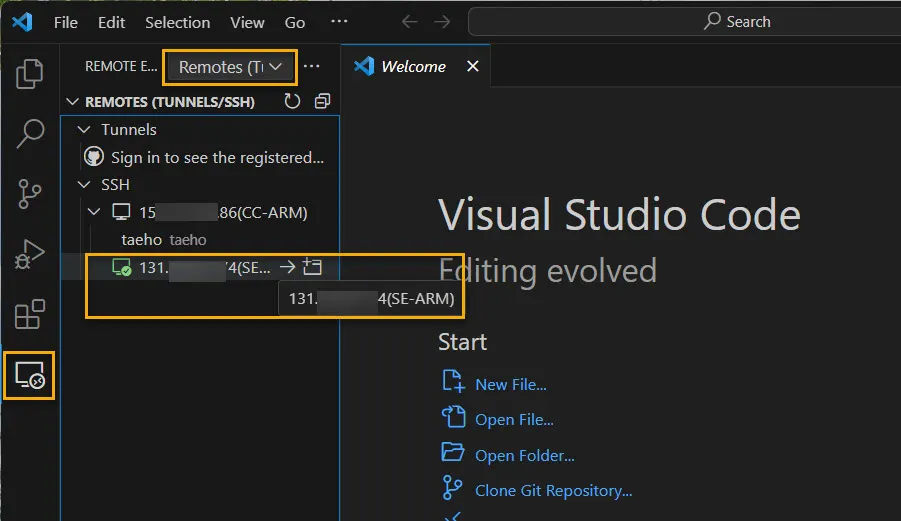Connect to 131 host in current window
This screenshot has height=521, width=901.
[x=287, y=267]
